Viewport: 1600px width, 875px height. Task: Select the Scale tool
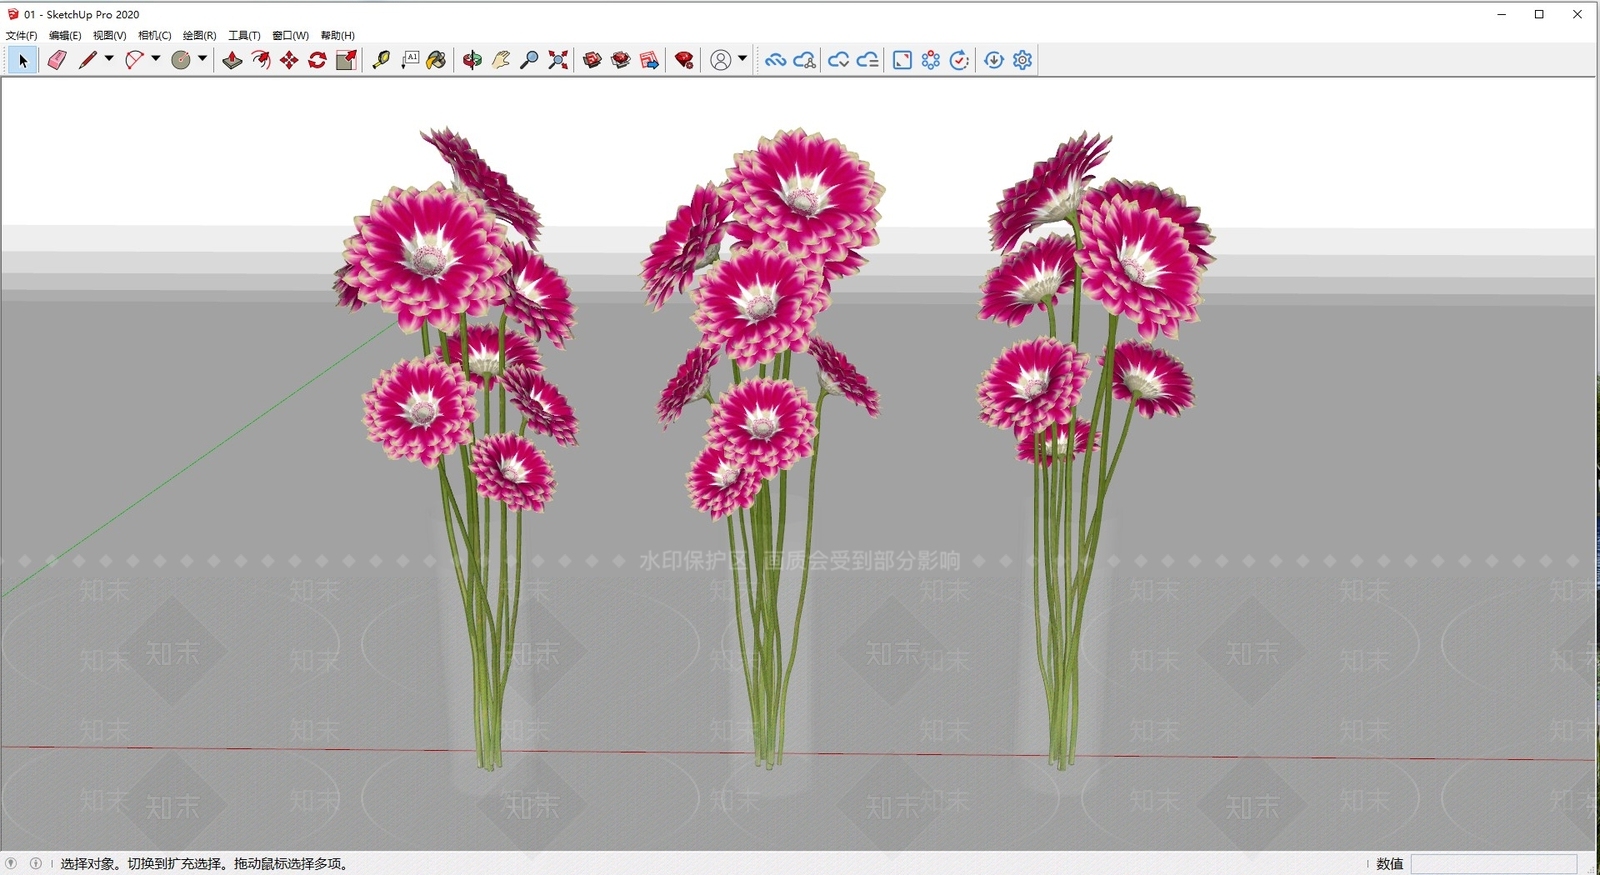pyautogui.click(x=346, y=61)
